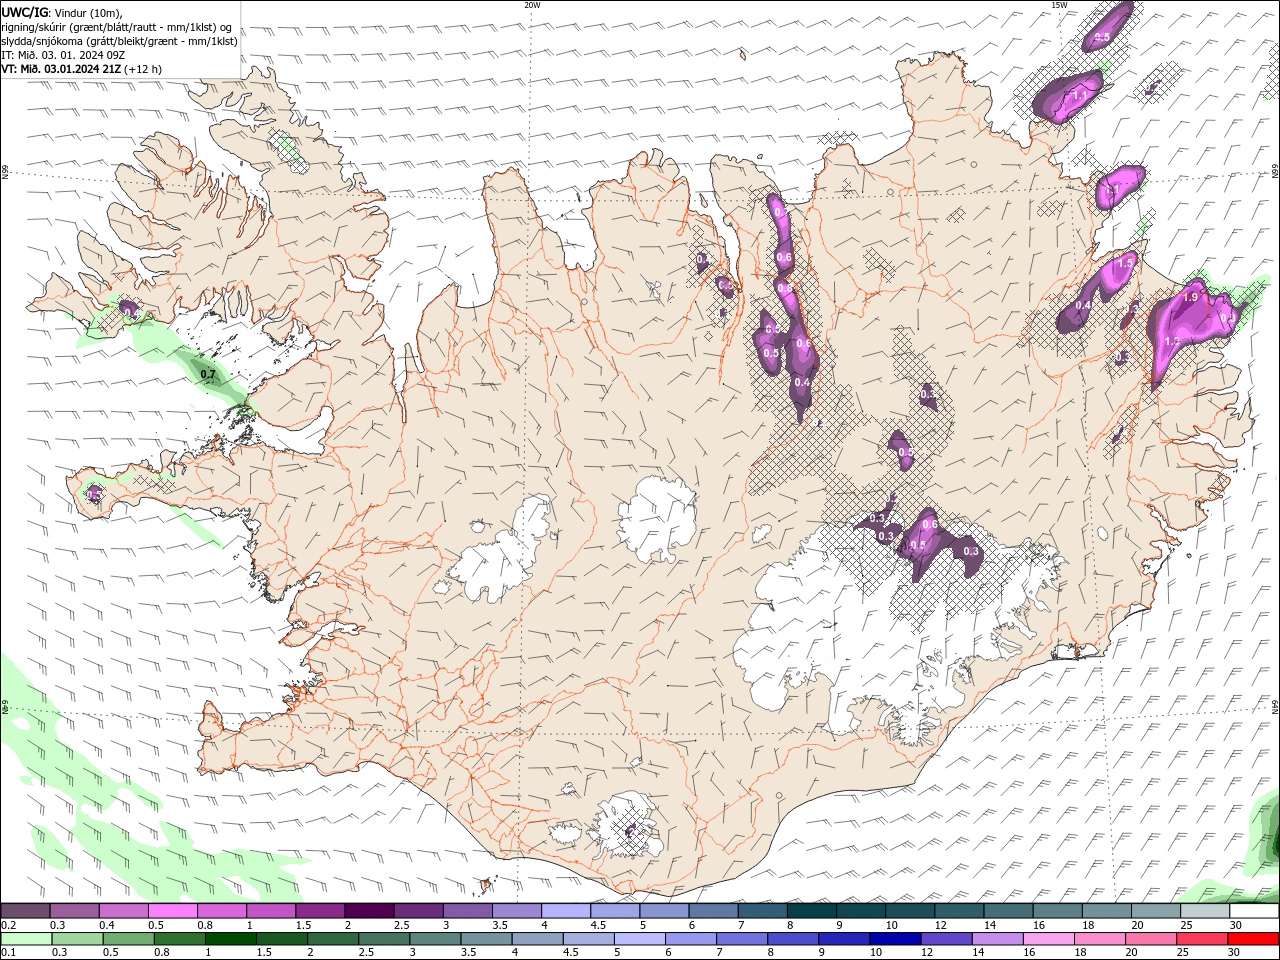
Task: Choose the top-row teal swatch labeled 12
Action: pos(959,911)
